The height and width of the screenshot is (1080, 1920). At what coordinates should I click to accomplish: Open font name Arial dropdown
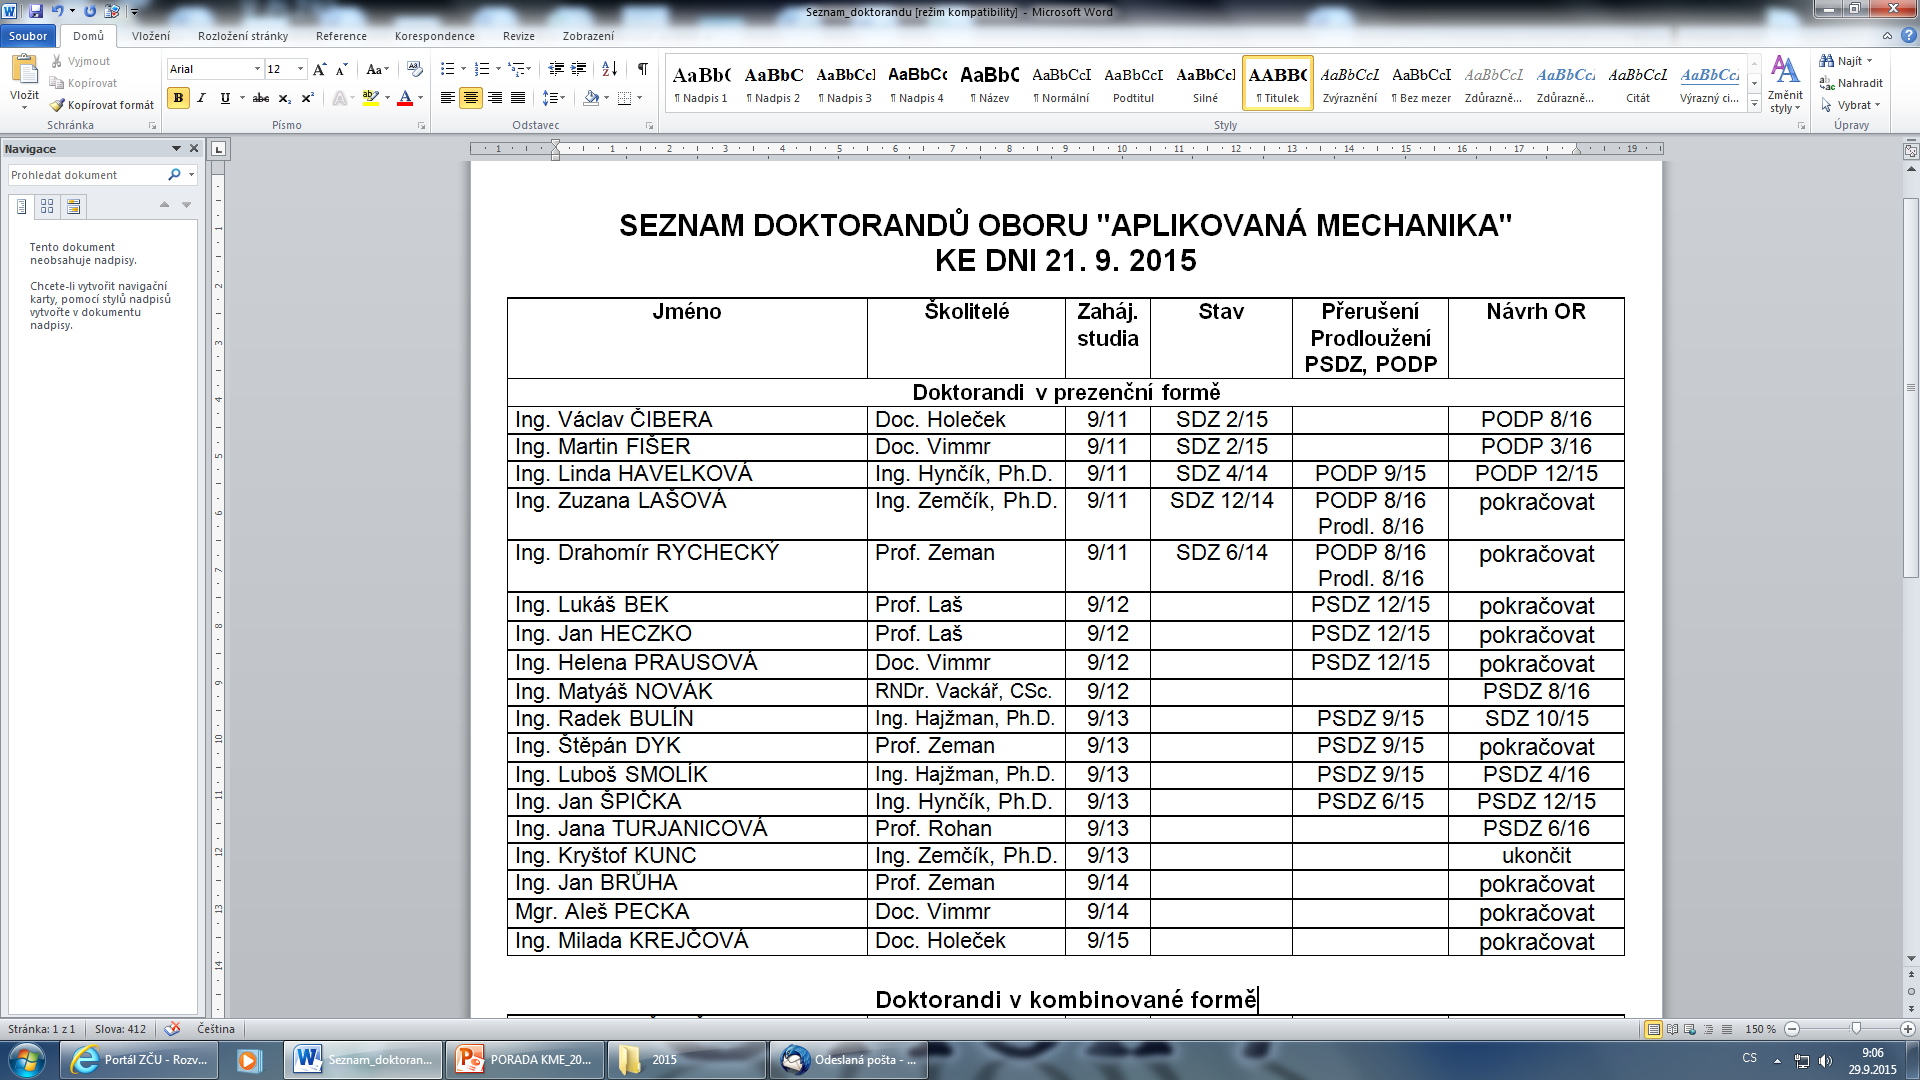[257, 69]
